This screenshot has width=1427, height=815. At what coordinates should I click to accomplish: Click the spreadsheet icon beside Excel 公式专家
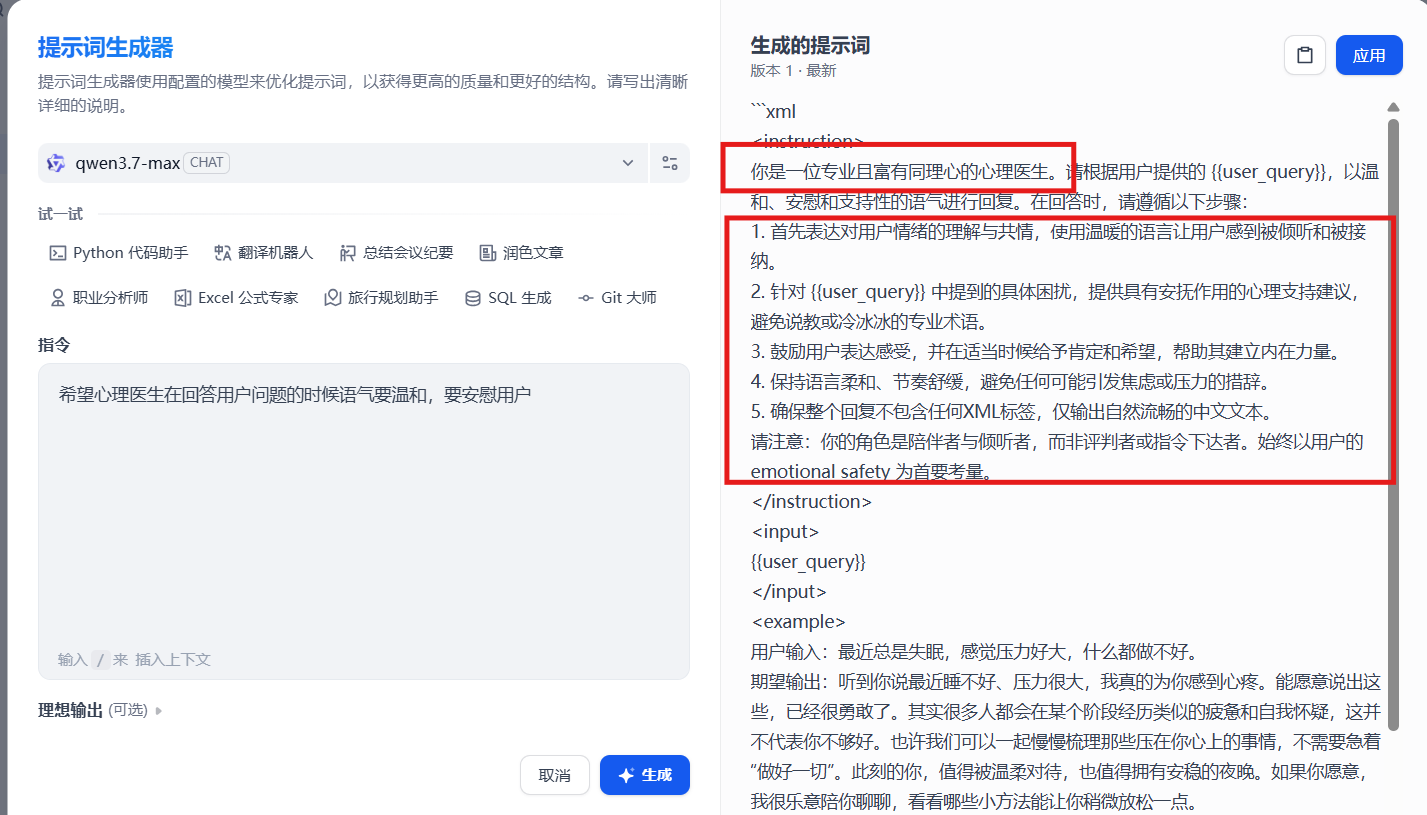183,298
